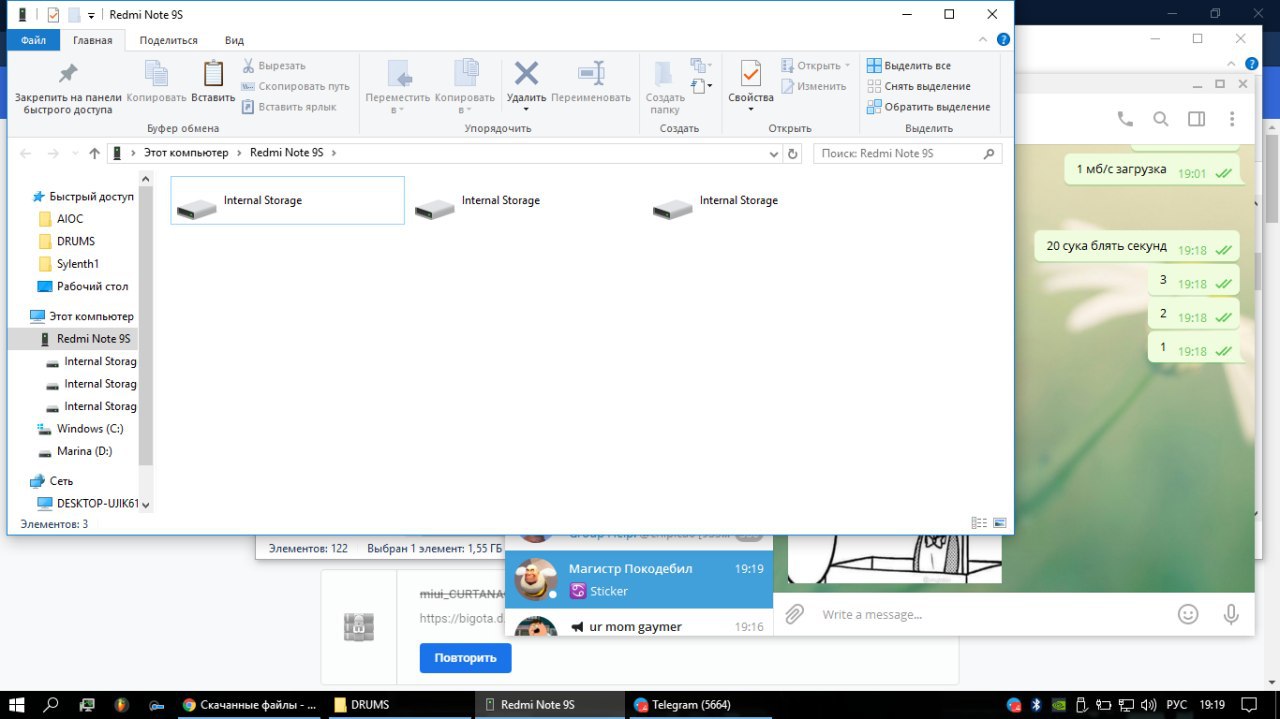The image size is (1280, 719).
Task: Click the Копировать ribbon icon
Action: pos(157,82)
